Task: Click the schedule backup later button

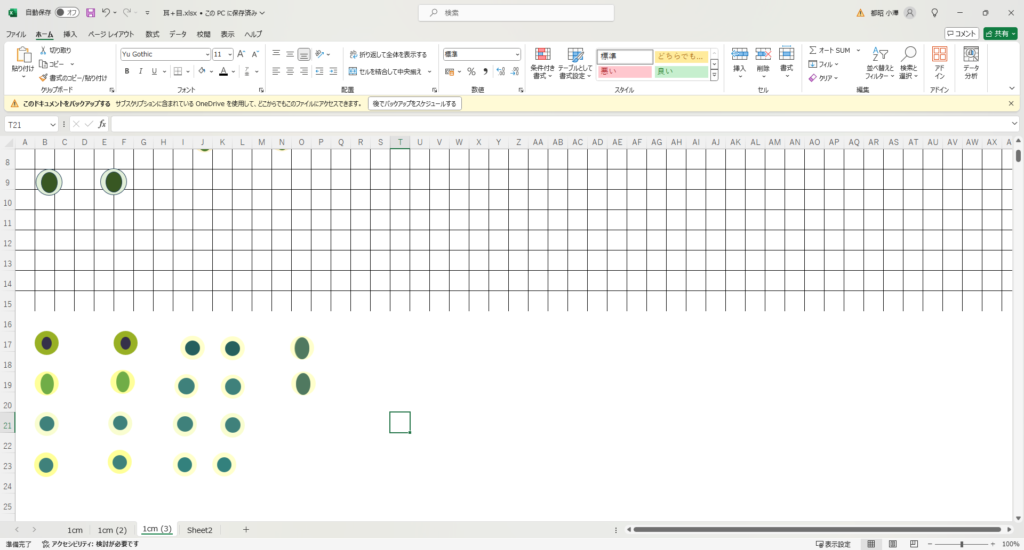Action: tap(415, 103)
